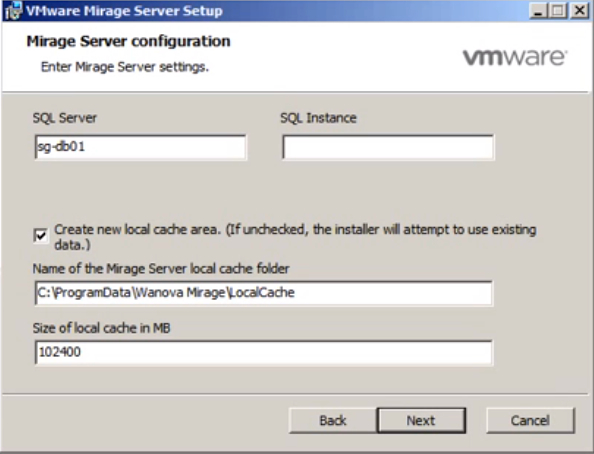Click the 'Create new local cache area' label text
The height and width of the screenshot is (454, 594).
pyautogui.click(x=295, y=237)
